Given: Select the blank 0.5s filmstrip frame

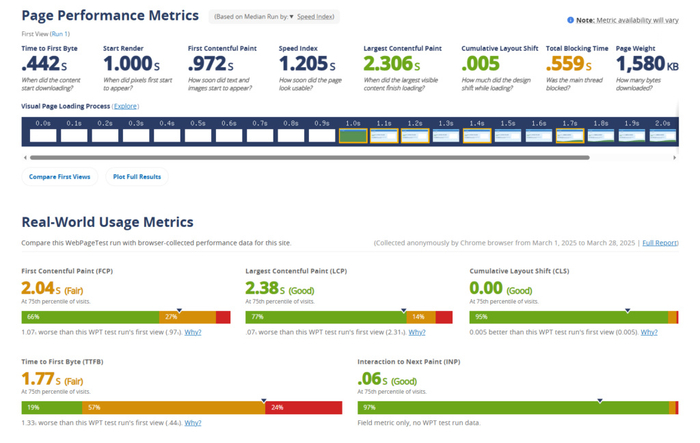Looking at the screenshot, I should click(198, 136).
